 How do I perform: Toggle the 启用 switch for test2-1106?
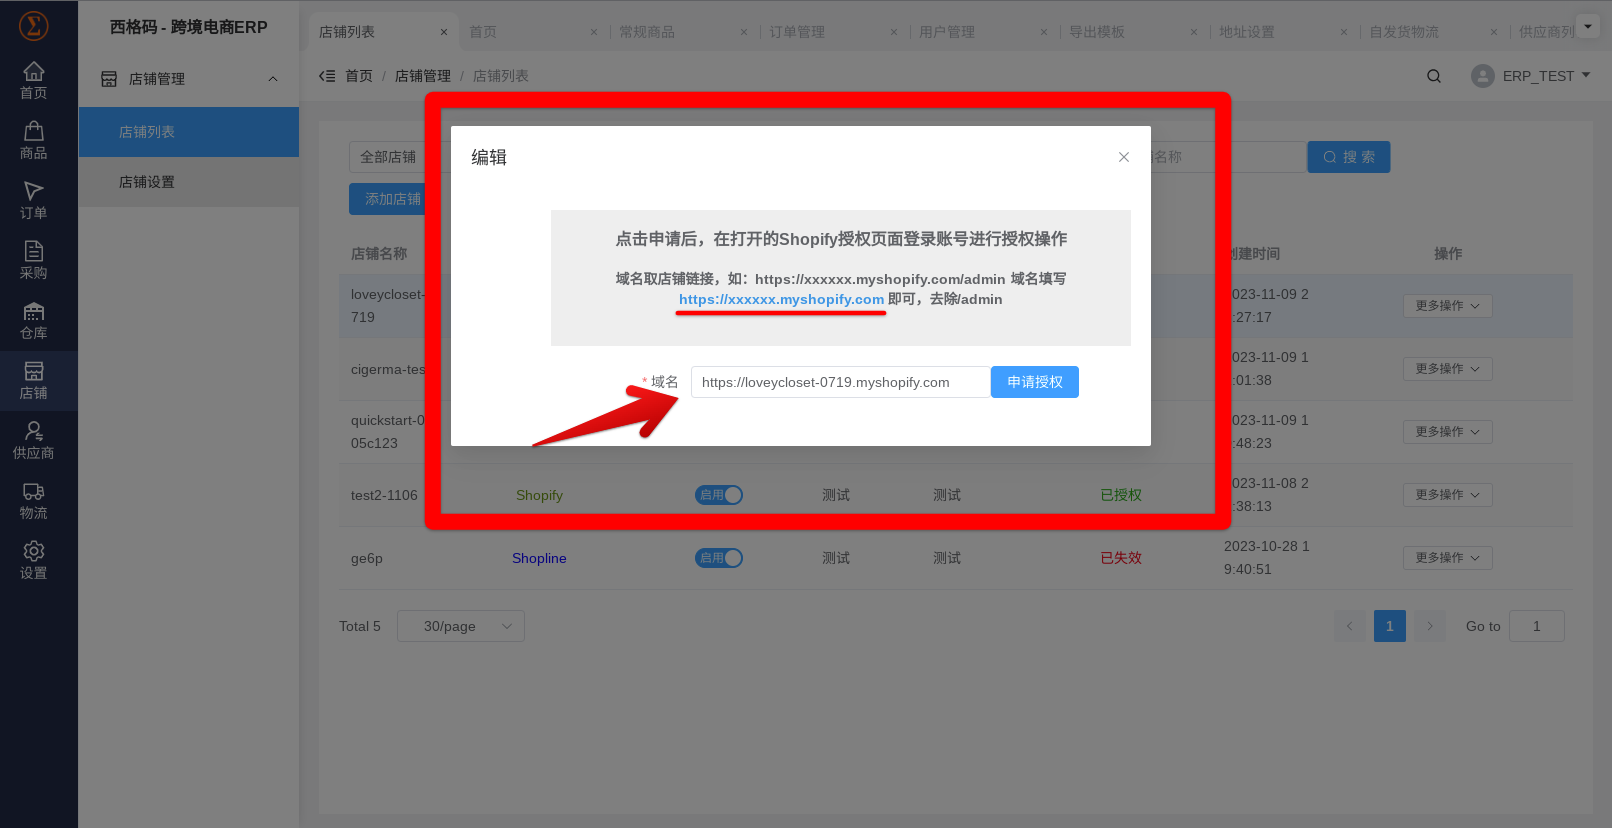pos(719,495)
